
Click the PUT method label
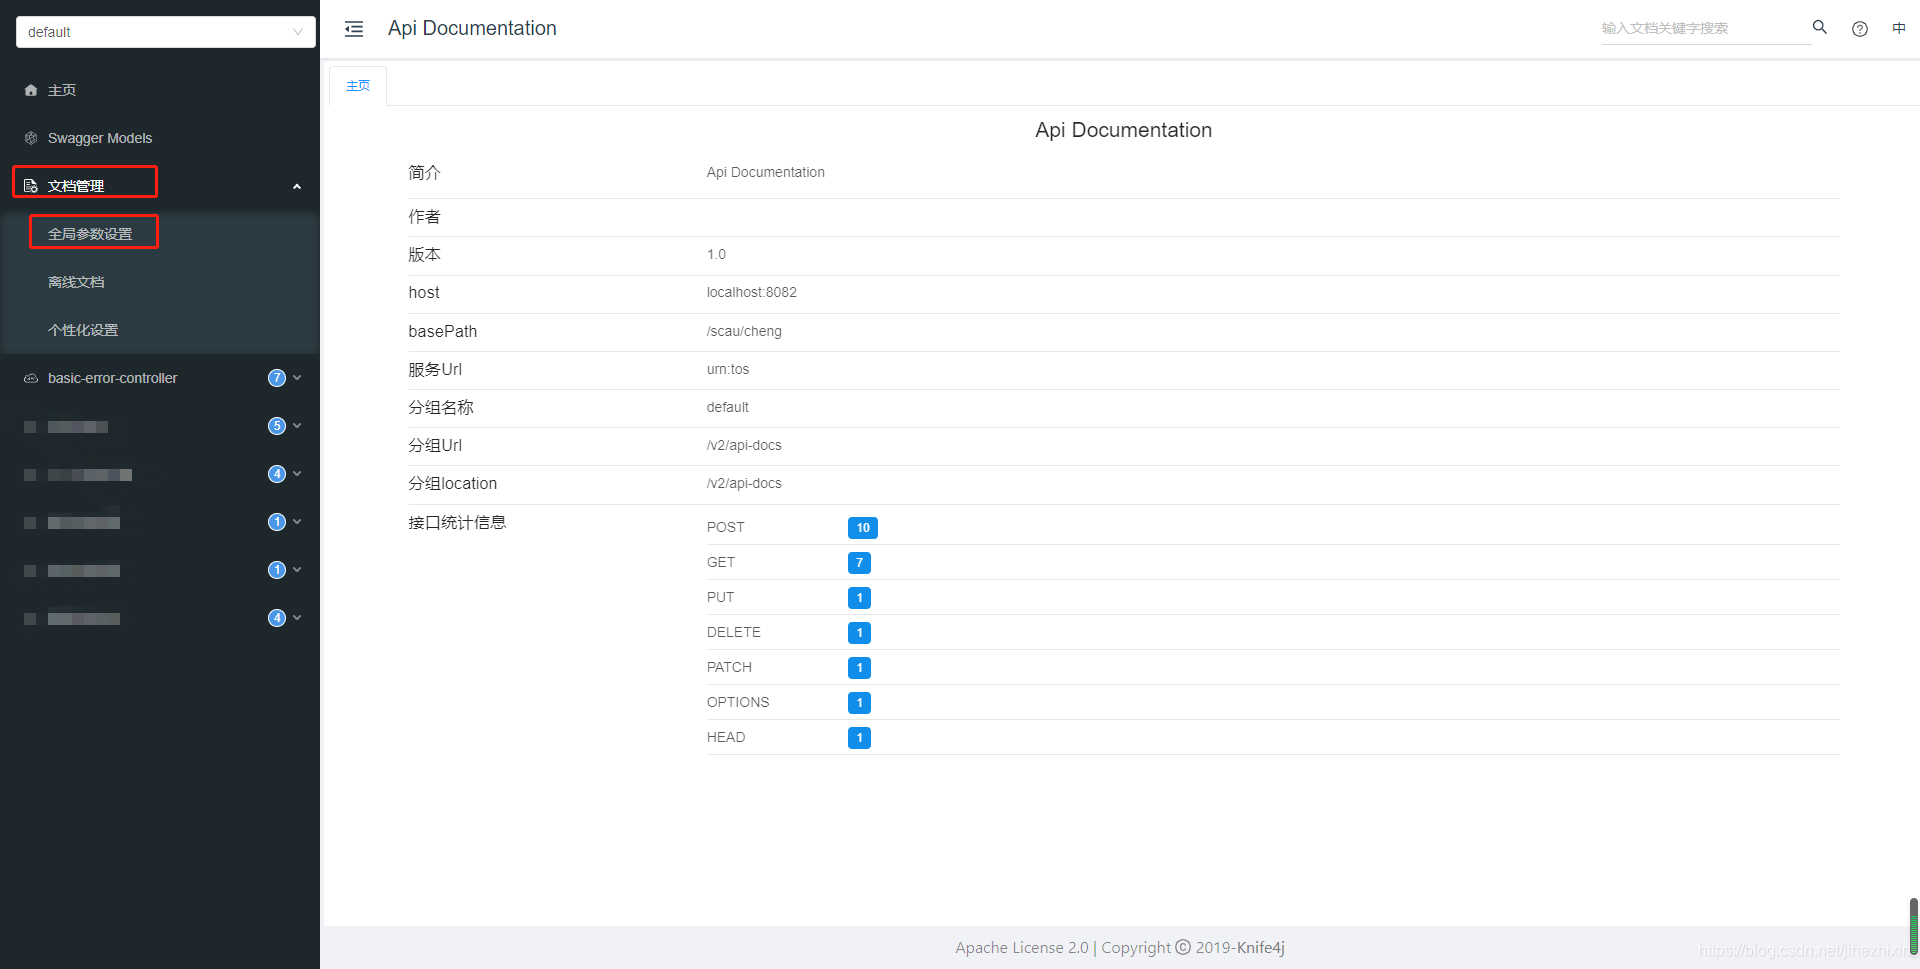click(x=720, y=598)
